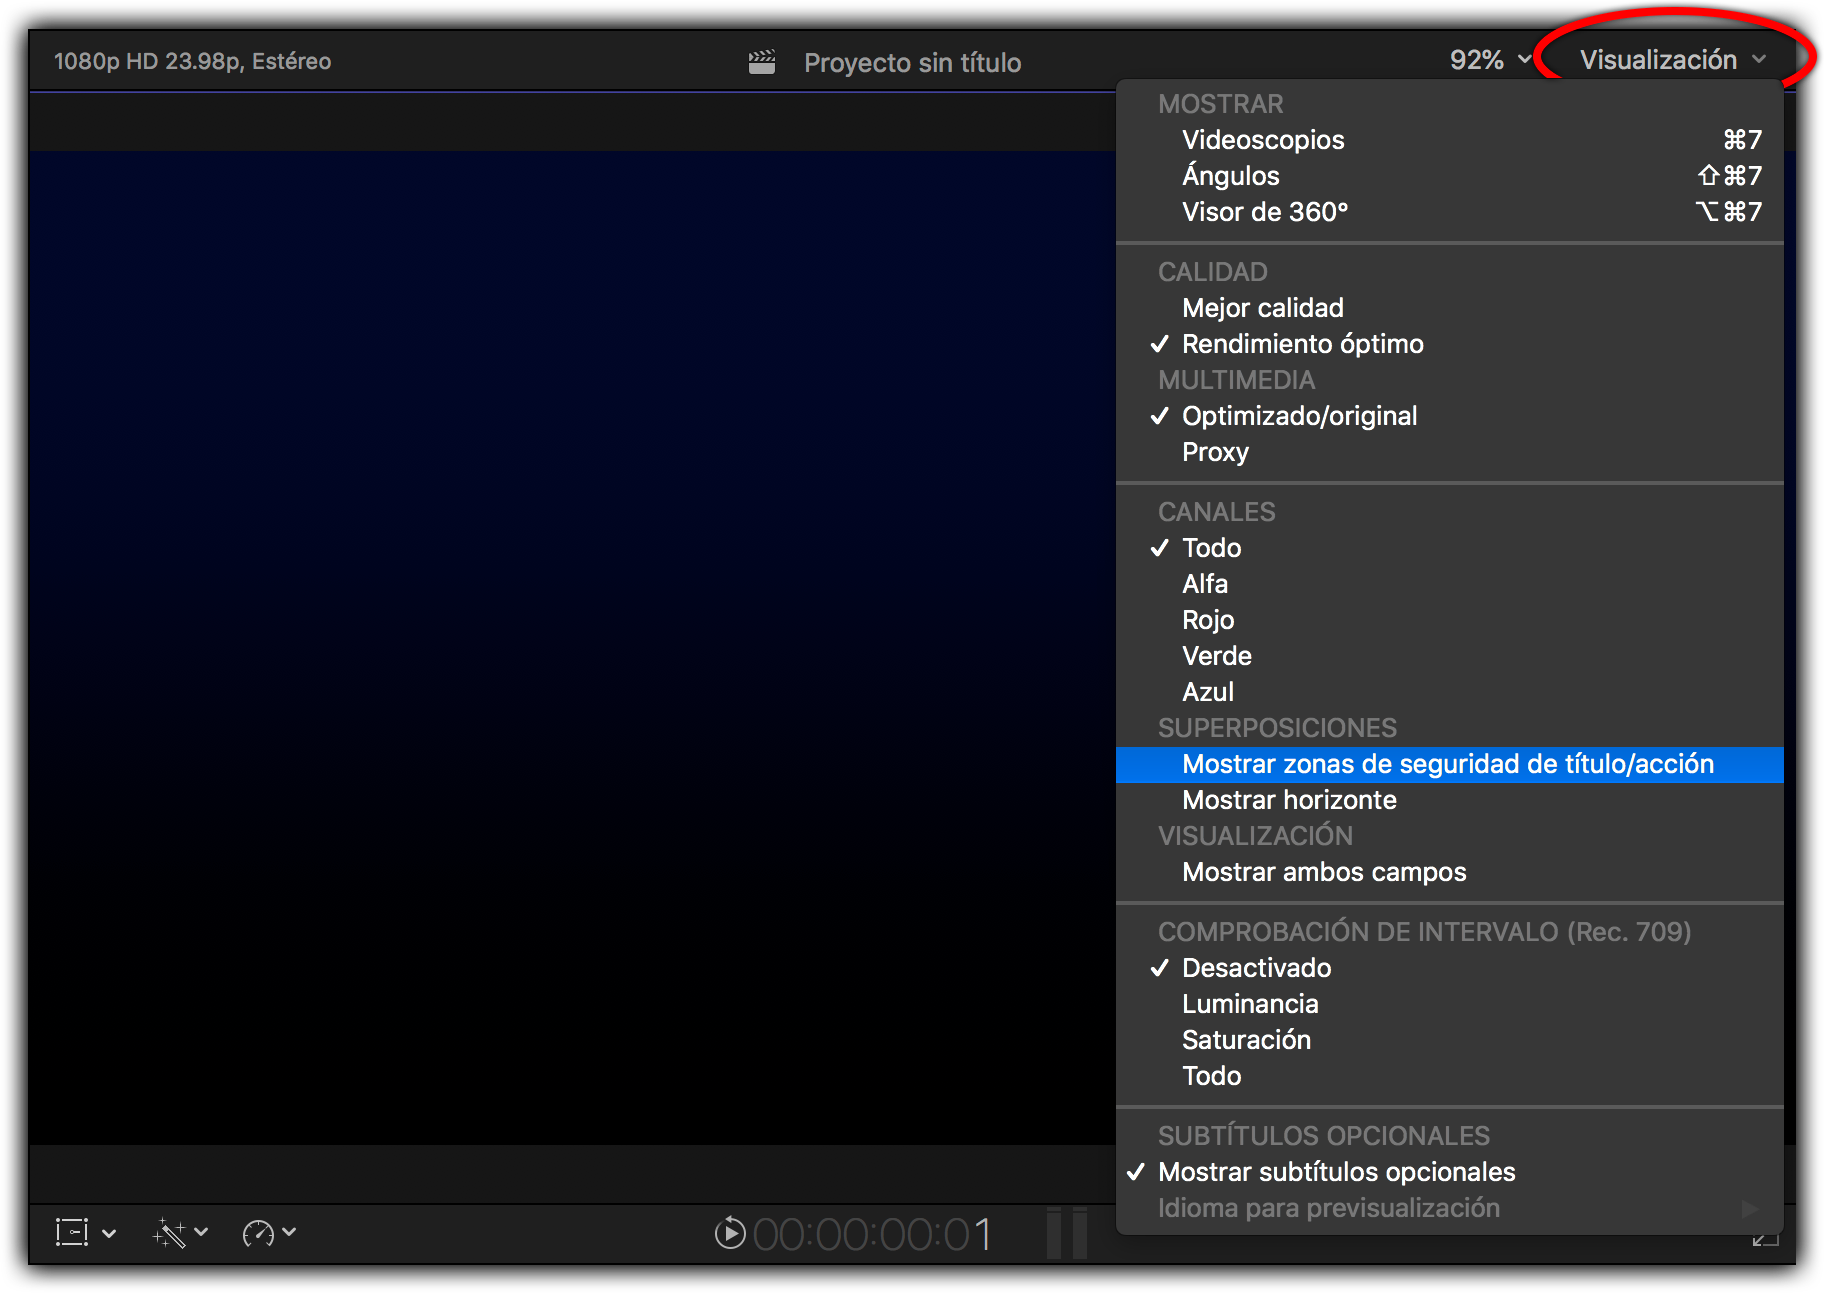Click the fullscreen viewer arrows icon
Viewport: 1824px width, 1293px height.
click(1765, 1240)
